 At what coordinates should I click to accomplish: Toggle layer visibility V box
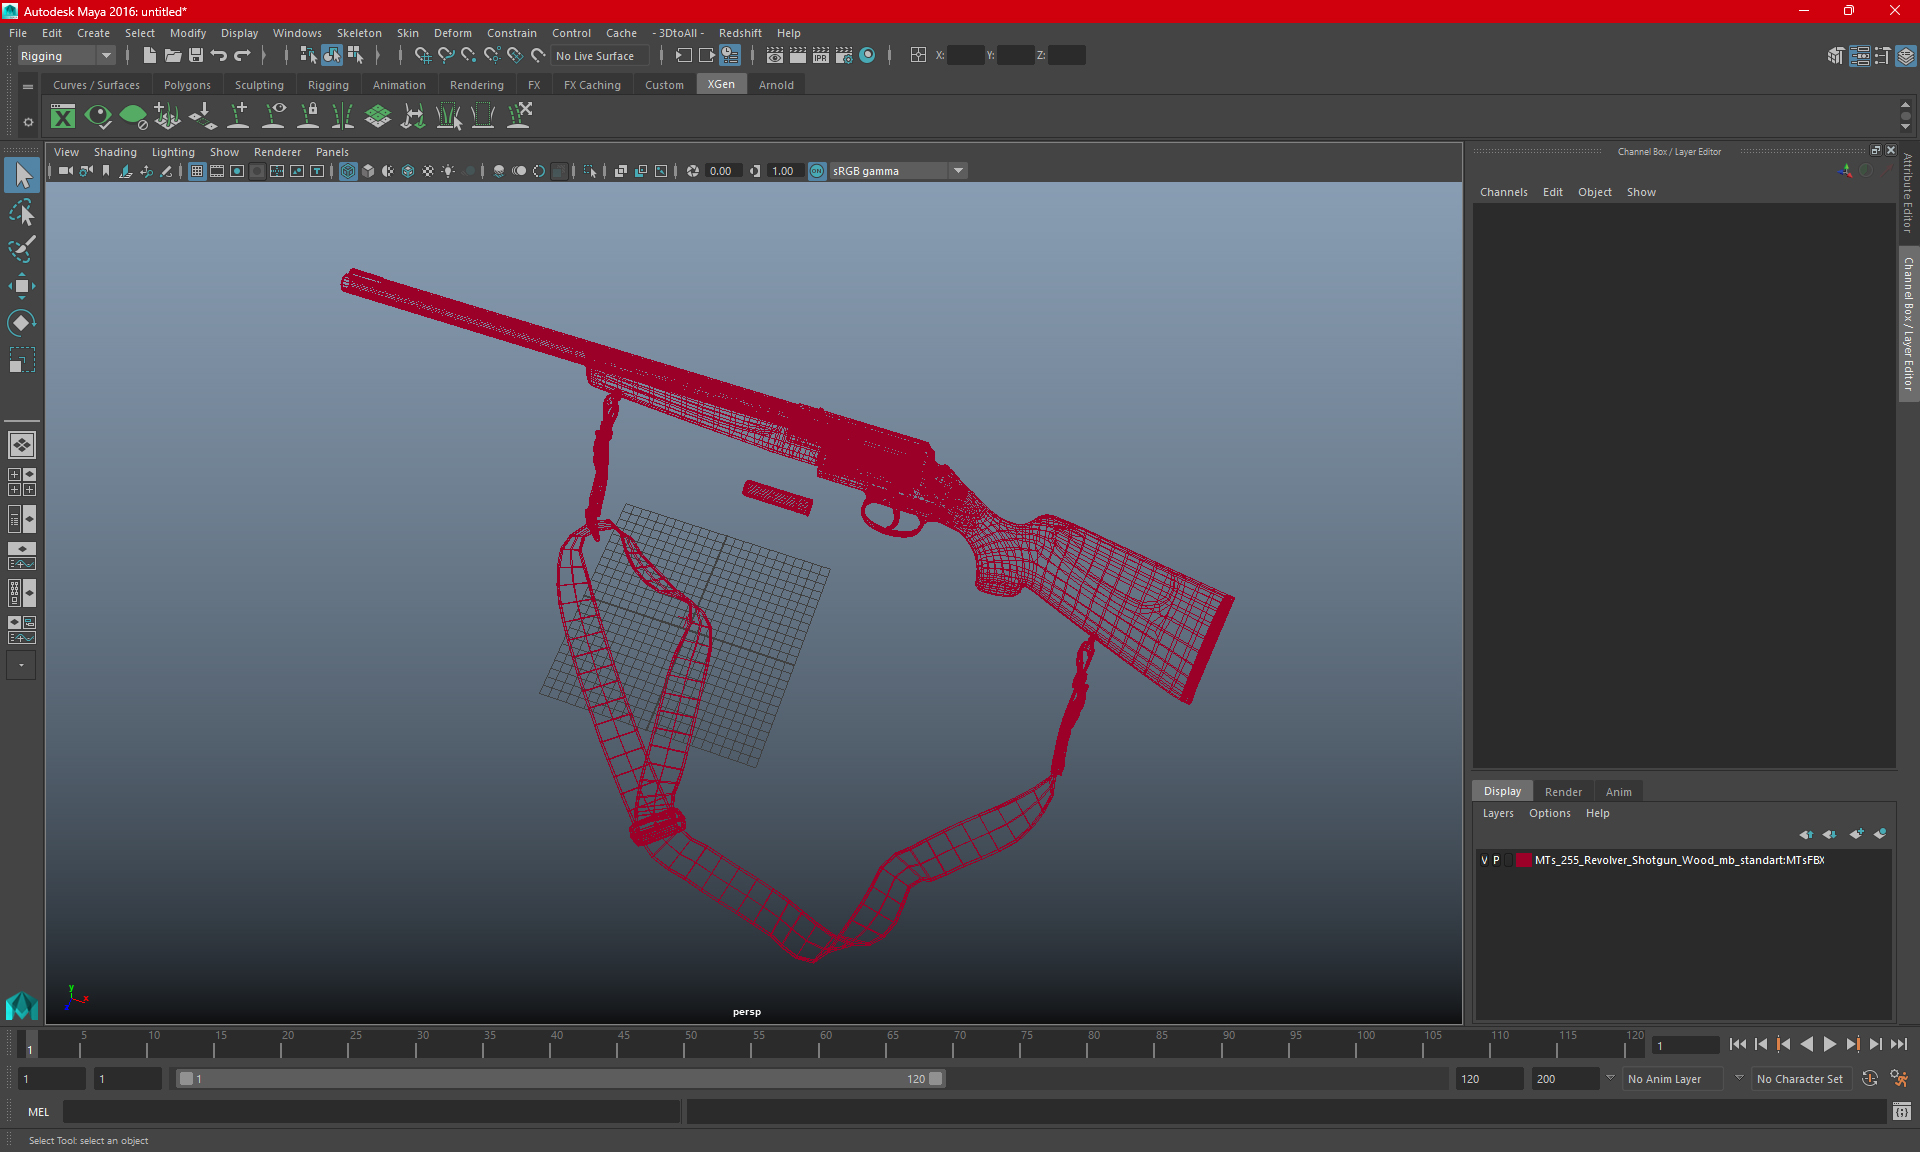(x=1484, y=860)
